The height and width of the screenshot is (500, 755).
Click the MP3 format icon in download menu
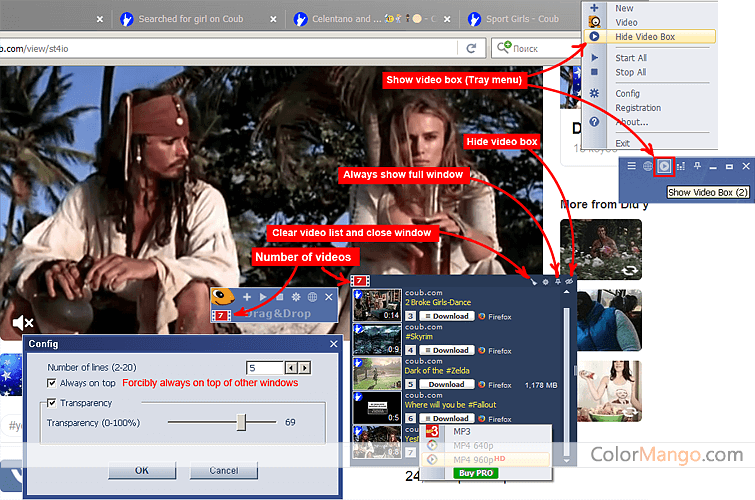click(432, 431)
